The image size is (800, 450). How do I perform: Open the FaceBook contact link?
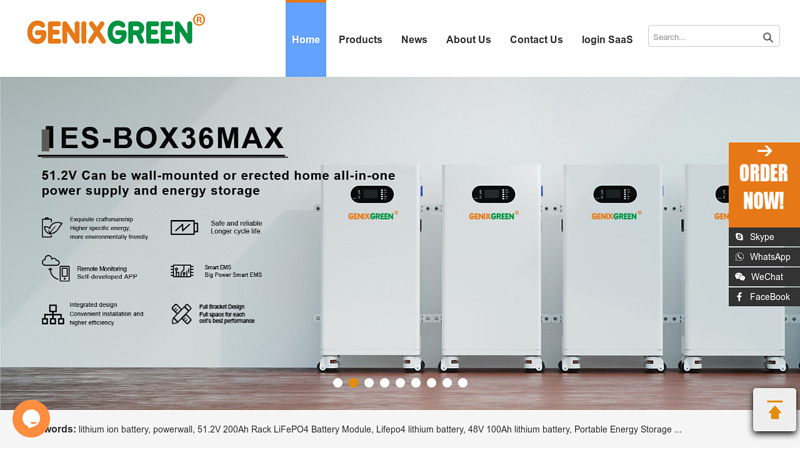pyautogui.click(x=764, y=296)
